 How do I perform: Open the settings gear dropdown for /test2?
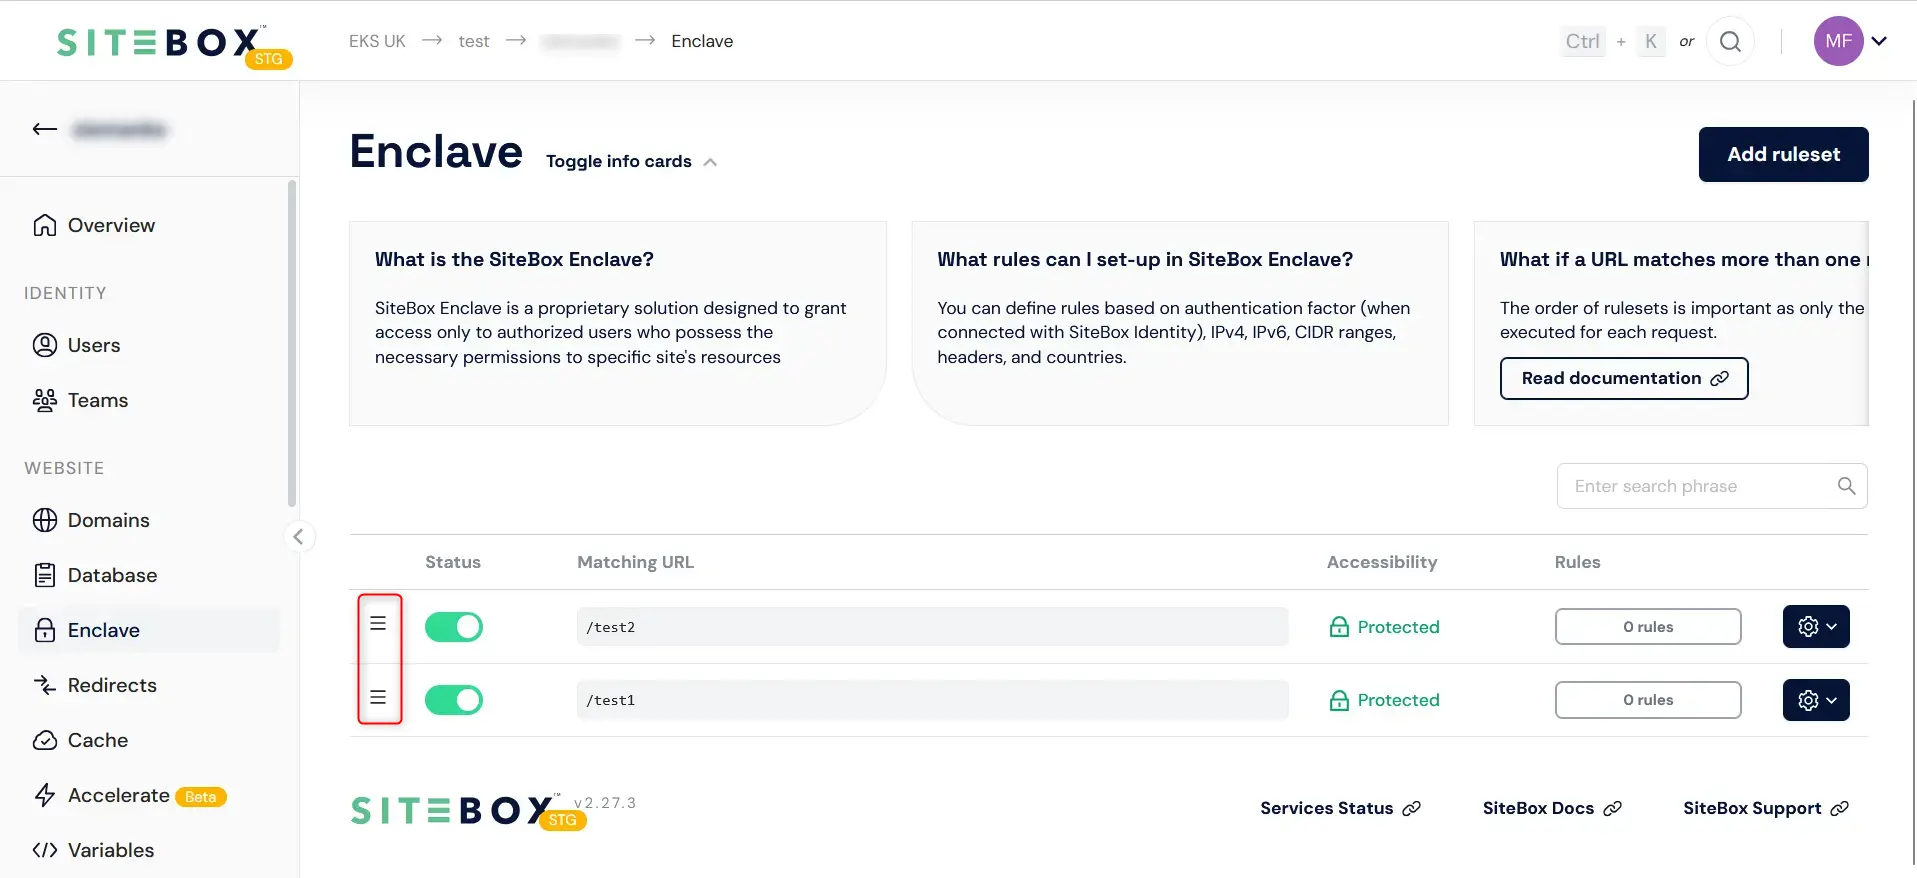[1816, 627]
